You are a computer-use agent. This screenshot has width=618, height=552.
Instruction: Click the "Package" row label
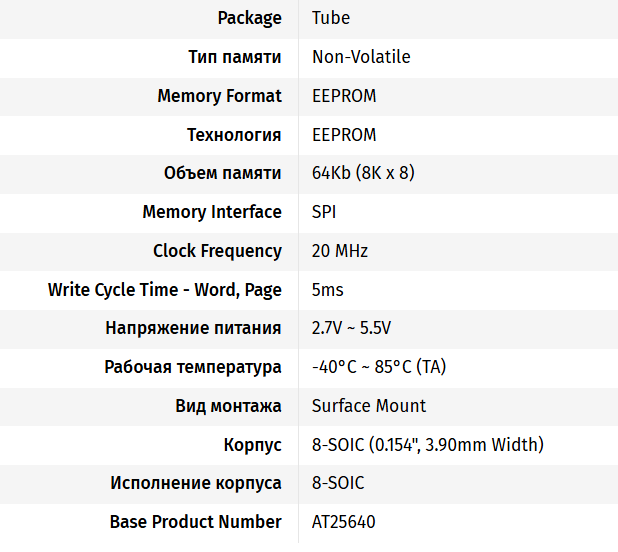249,18
